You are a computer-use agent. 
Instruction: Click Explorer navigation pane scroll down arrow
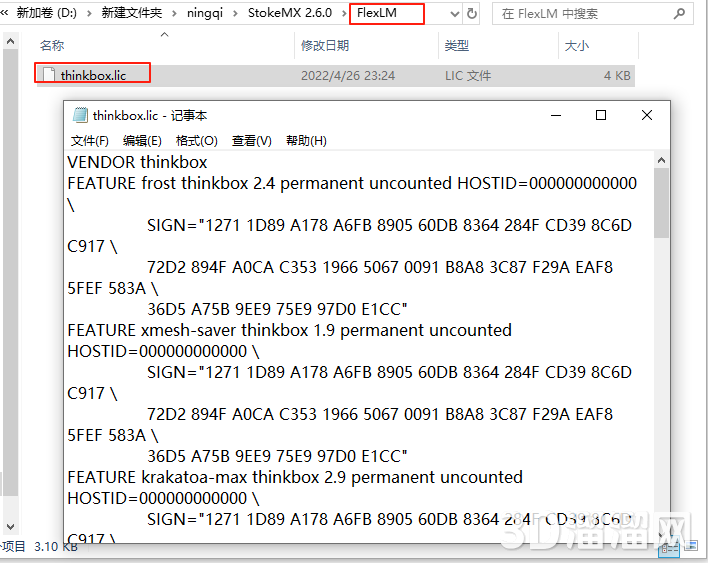[x=10, y=526]
